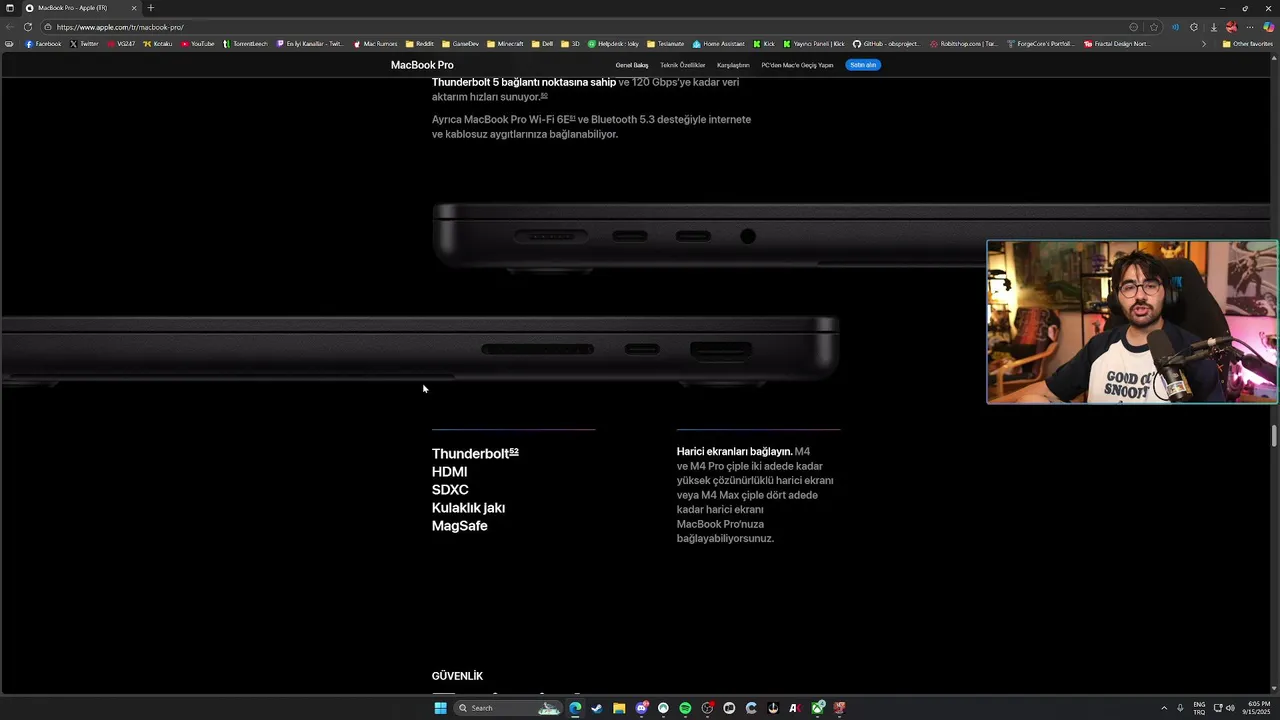The height and width of the screenshot is (720, 1280).
Task: Open Spotify from the taskbar
Action: pyautogui.click(x=685, y=708)
